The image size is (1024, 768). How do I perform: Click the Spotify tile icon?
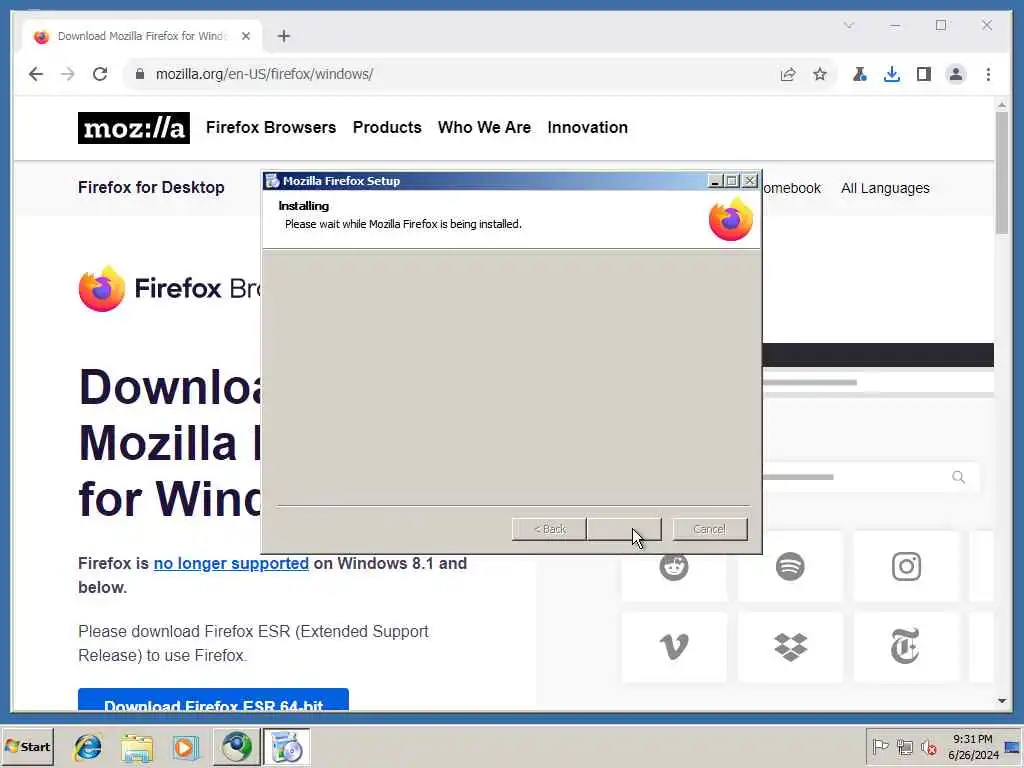pyautogui.click(x=790, y=566)
